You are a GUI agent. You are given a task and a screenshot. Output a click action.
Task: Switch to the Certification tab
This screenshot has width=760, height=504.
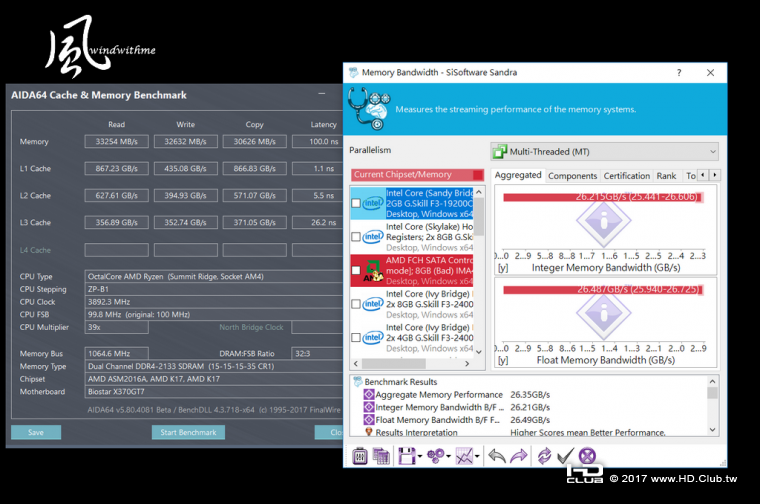click(626, 176)
